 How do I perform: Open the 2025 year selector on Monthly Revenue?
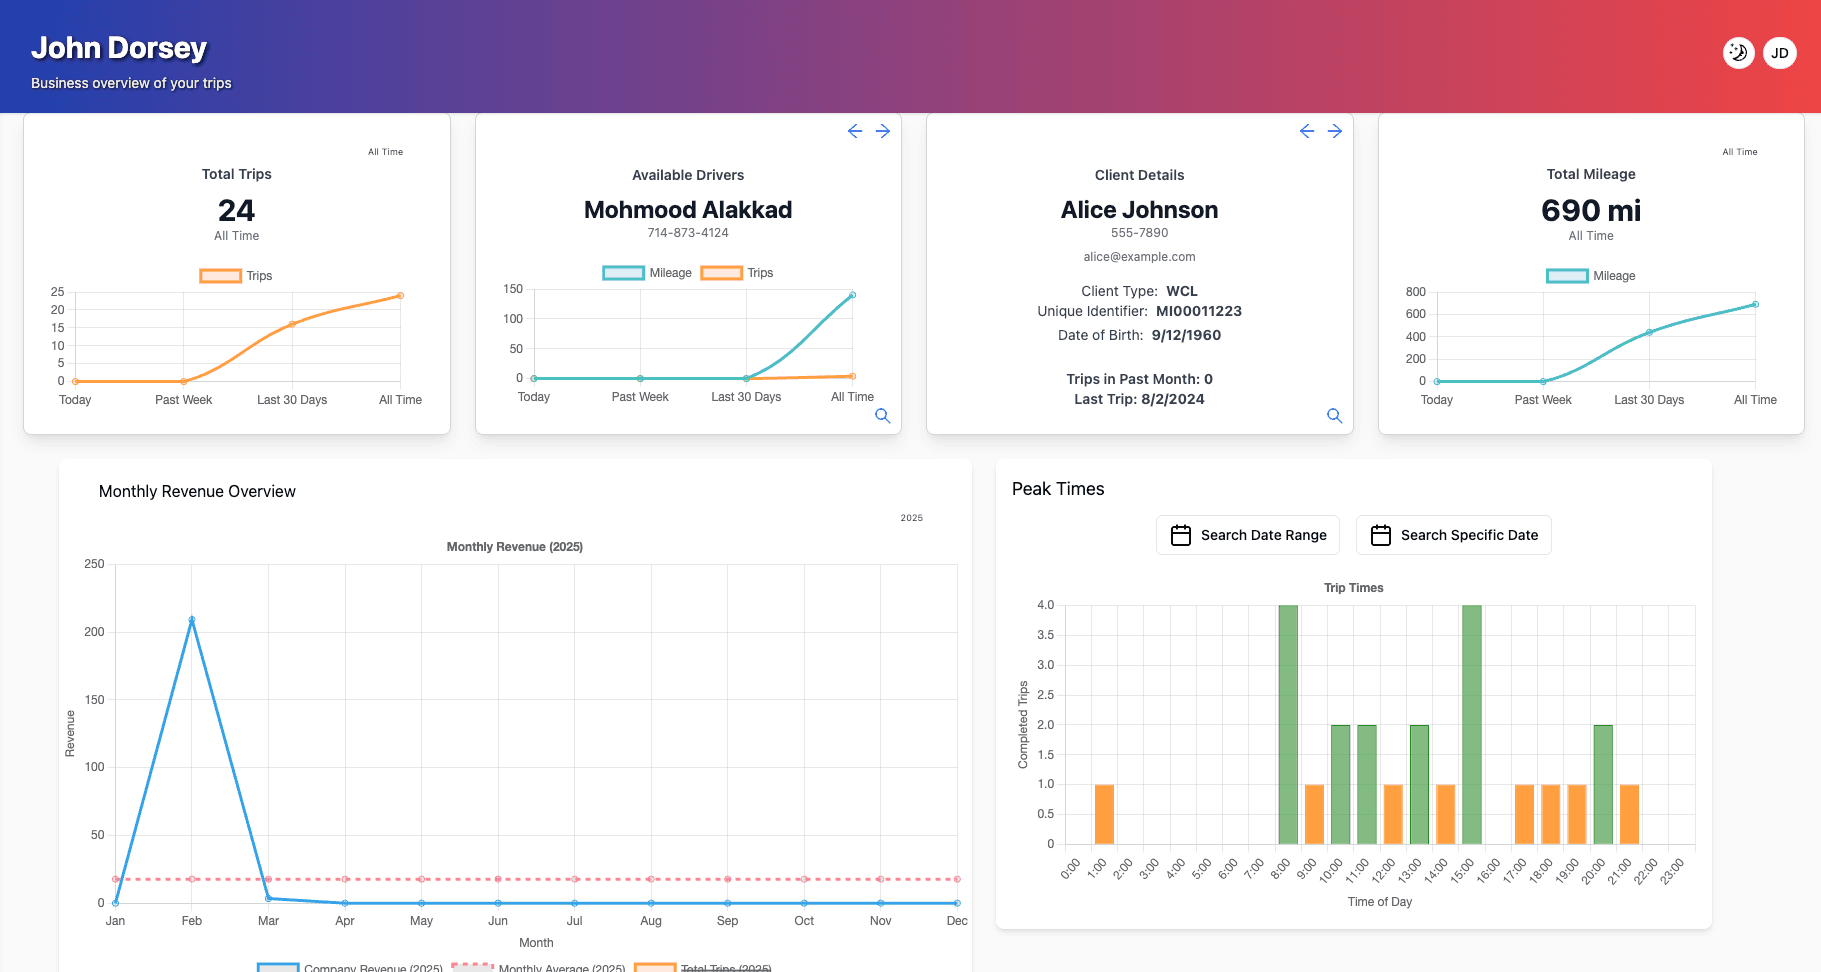911,518
